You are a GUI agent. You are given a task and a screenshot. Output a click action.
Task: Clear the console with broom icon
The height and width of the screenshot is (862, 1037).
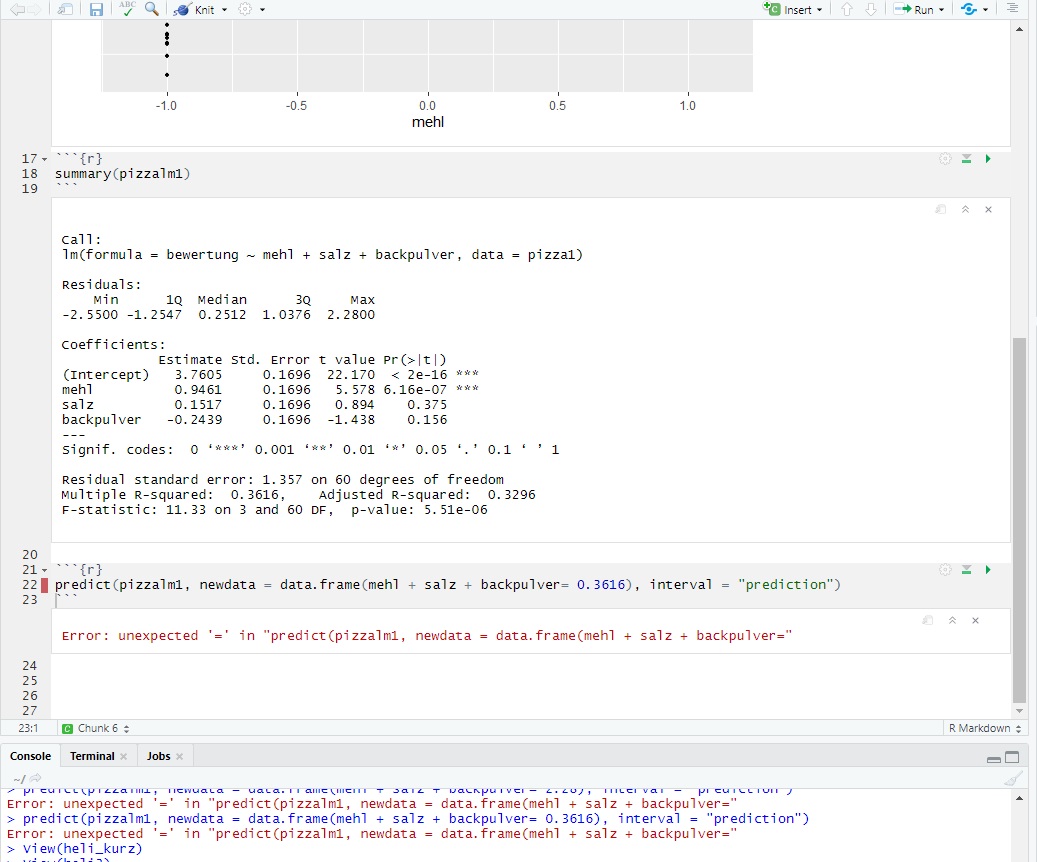coord(1013,779)
